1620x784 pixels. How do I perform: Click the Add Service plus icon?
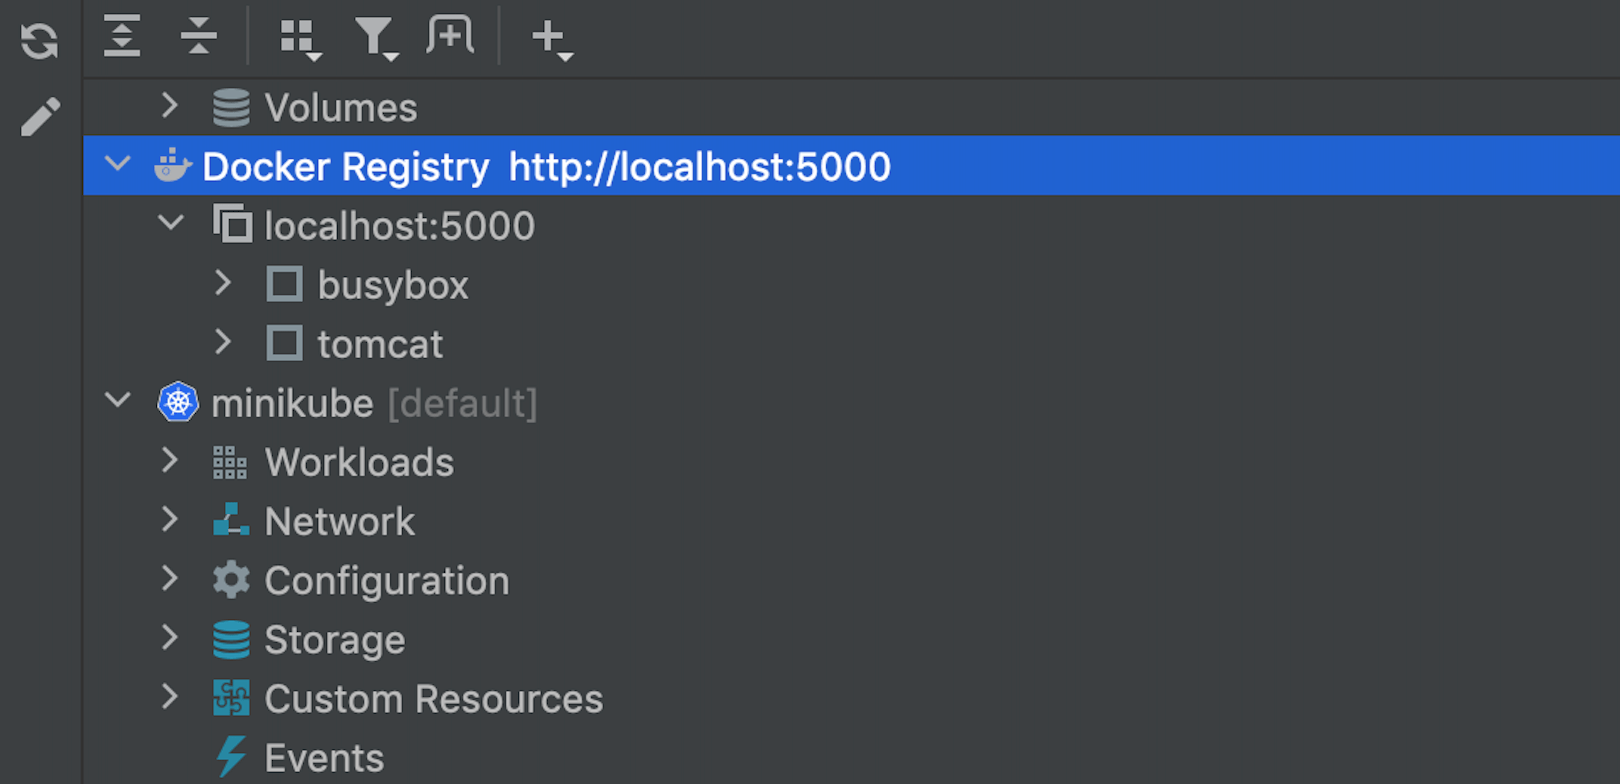pos(551,39)
